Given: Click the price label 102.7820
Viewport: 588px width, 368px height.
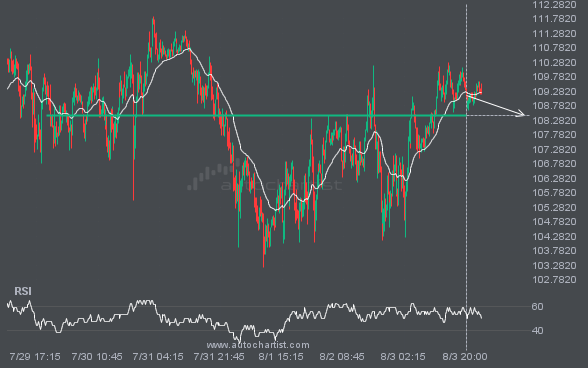Looking at the screenshot, I should point(554,279).
